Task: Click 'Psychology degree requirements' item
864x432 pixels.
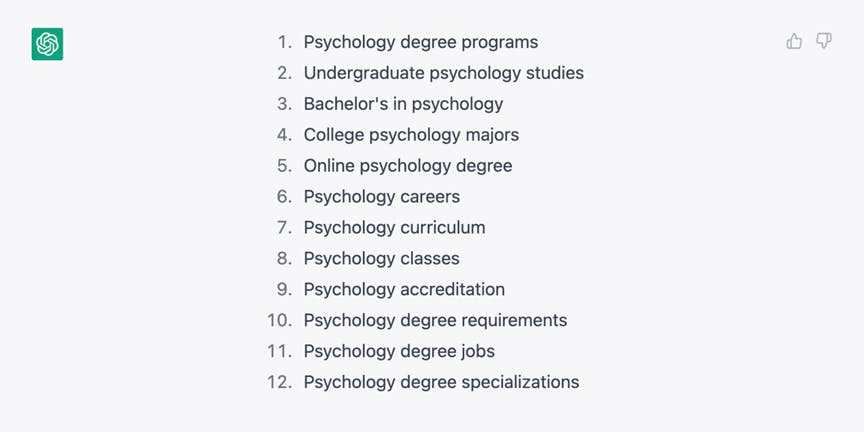Action: (435, 320)
